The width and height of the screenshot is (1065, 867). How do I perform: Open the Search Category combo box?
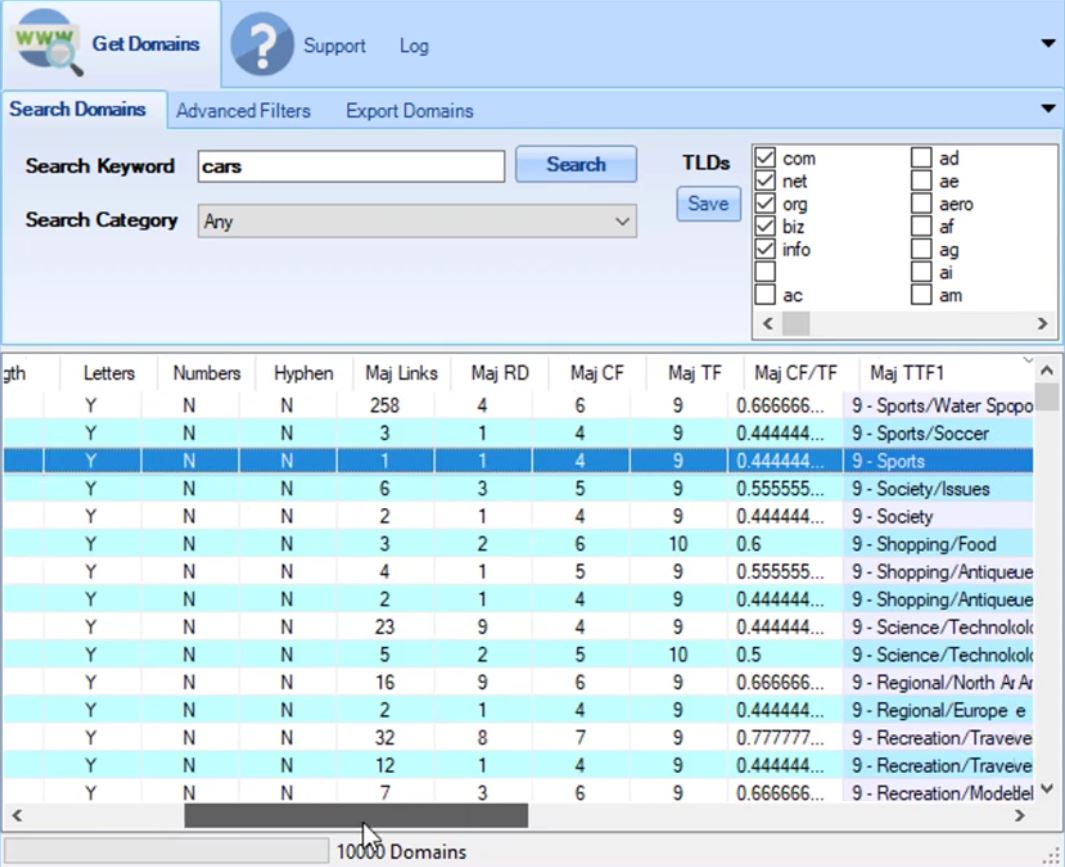point(417,222)
